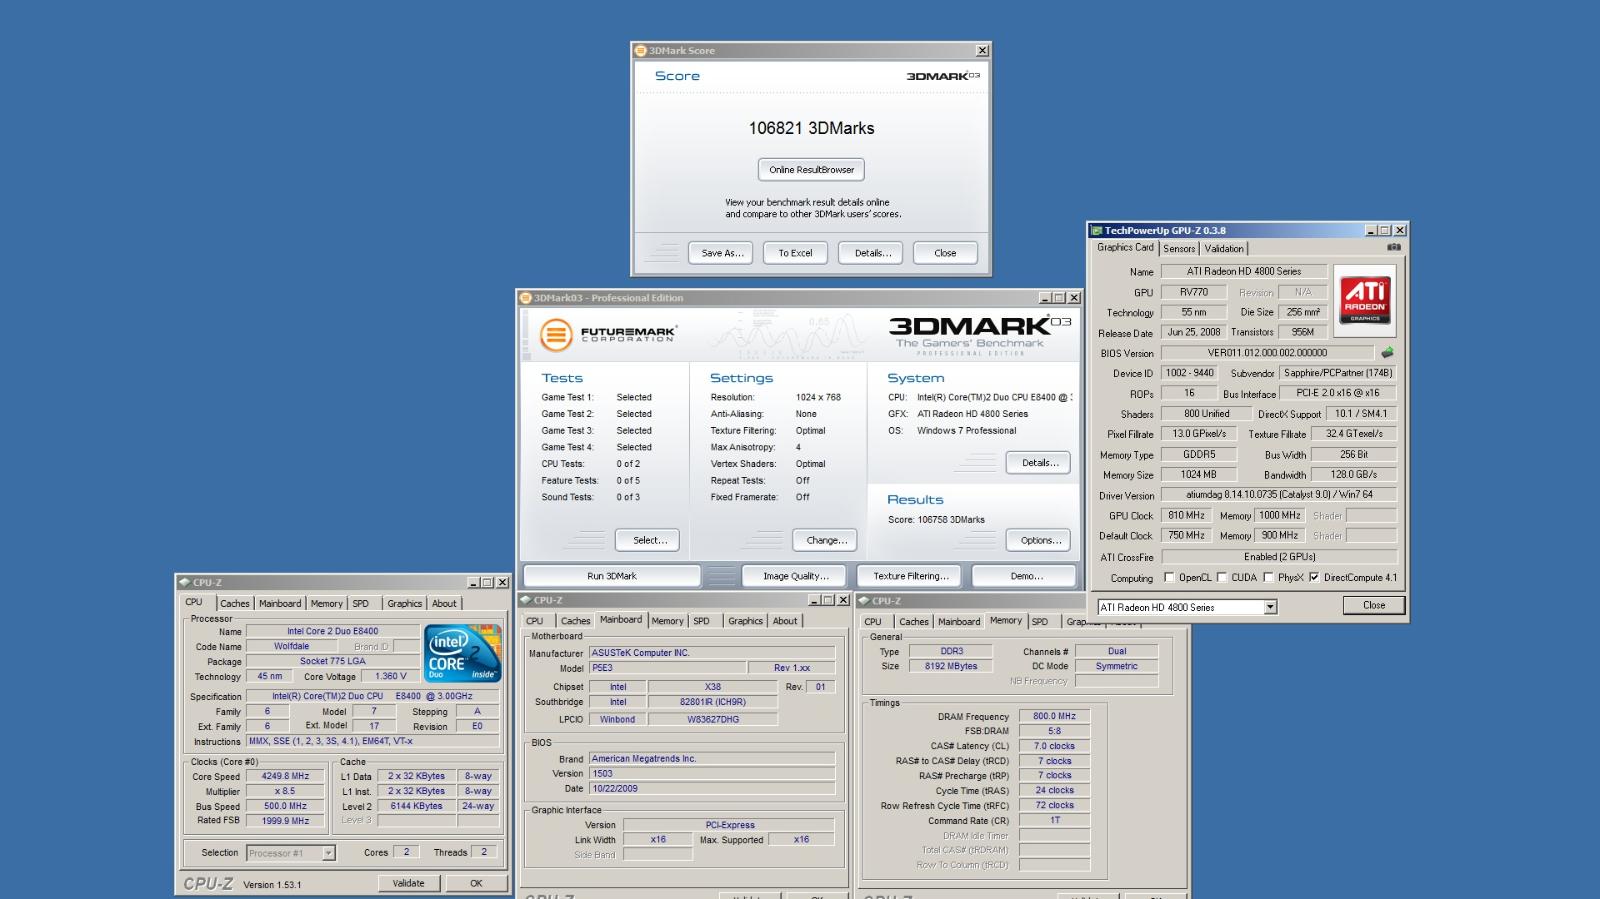Click Options under the Results section
This screenshot has height=899, width=1600.
coord(1039,540)
